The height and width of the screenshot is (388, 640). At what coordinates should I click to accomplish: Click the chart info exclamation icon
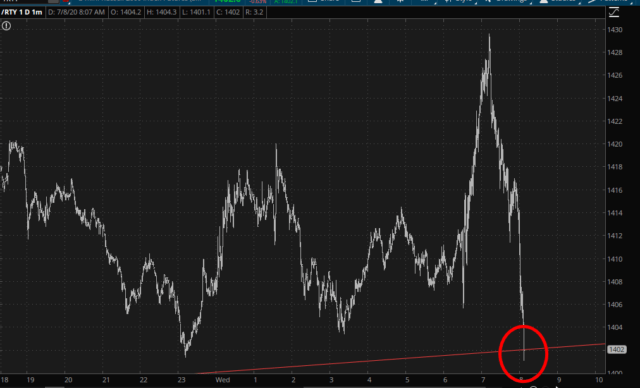coord(6,26)
